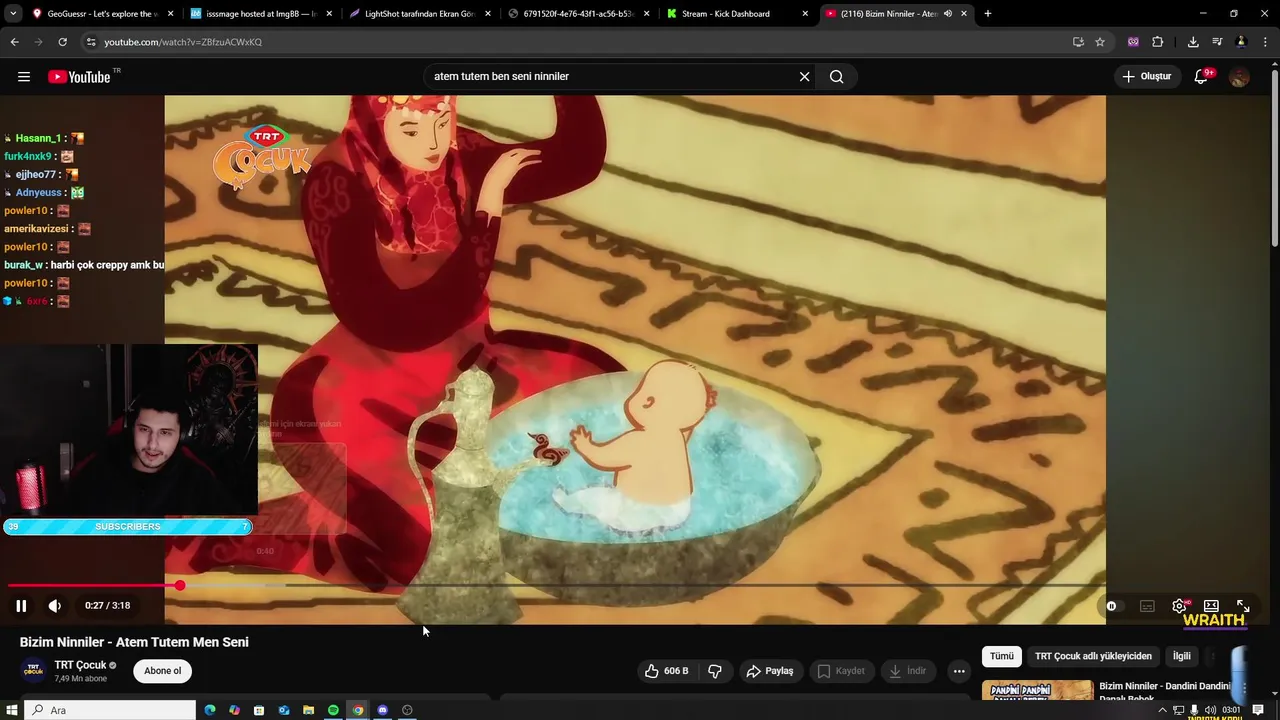Open the account avatar menu
Viewport: 1280px width, 720px height.
click(1239, 77)
